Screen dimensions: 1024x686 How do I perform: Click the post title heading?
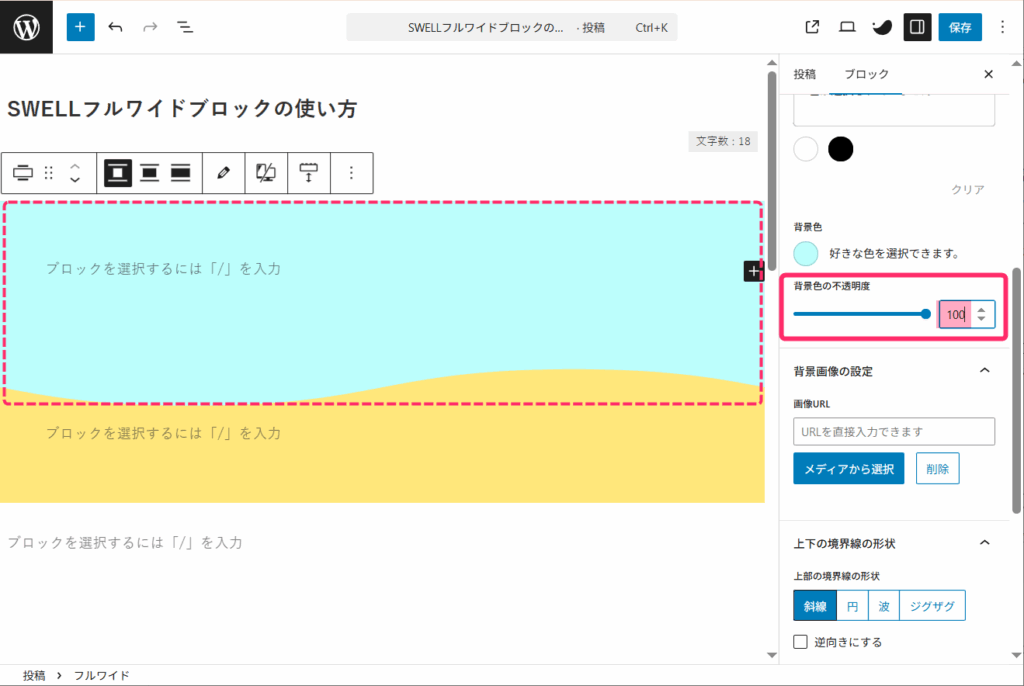(x=182, y=108)
